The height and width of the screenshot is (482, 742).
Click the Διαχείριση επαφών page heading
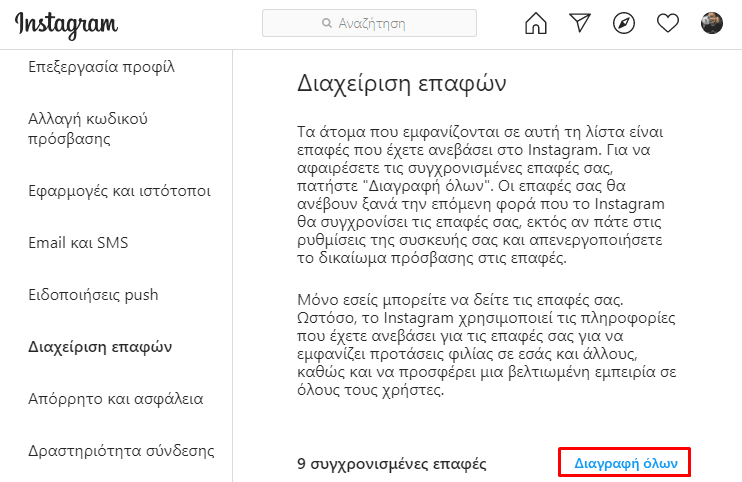coord(402,83)
